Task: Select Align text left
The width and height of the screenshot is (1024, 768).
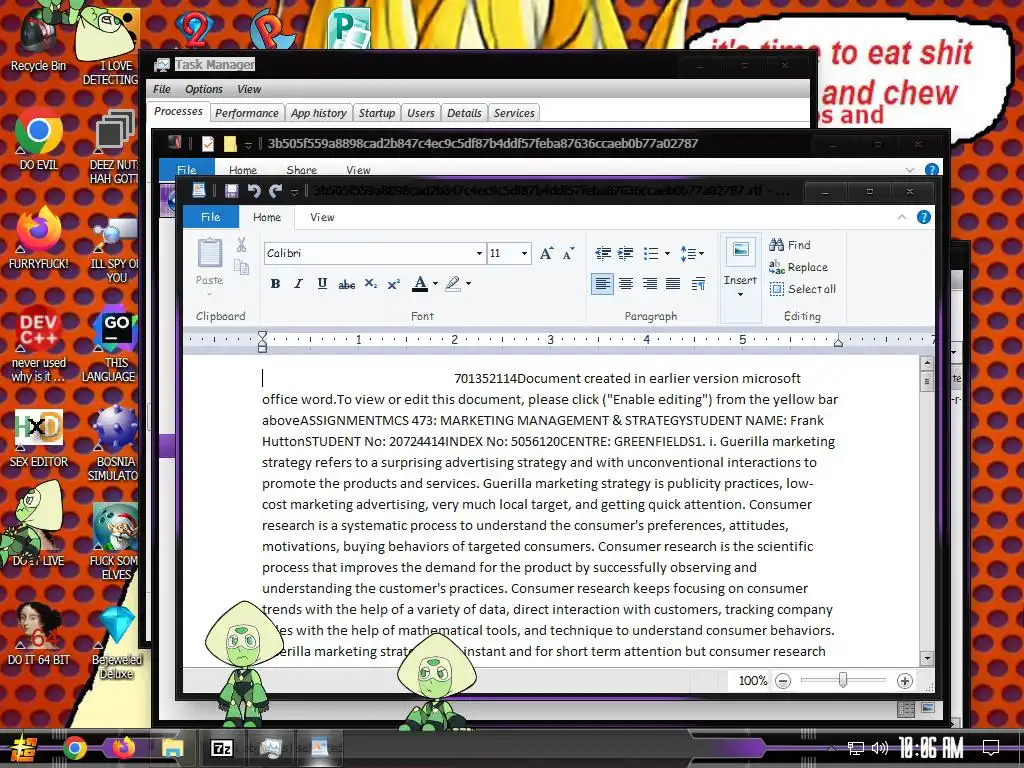Action: [x=602, y=283]
